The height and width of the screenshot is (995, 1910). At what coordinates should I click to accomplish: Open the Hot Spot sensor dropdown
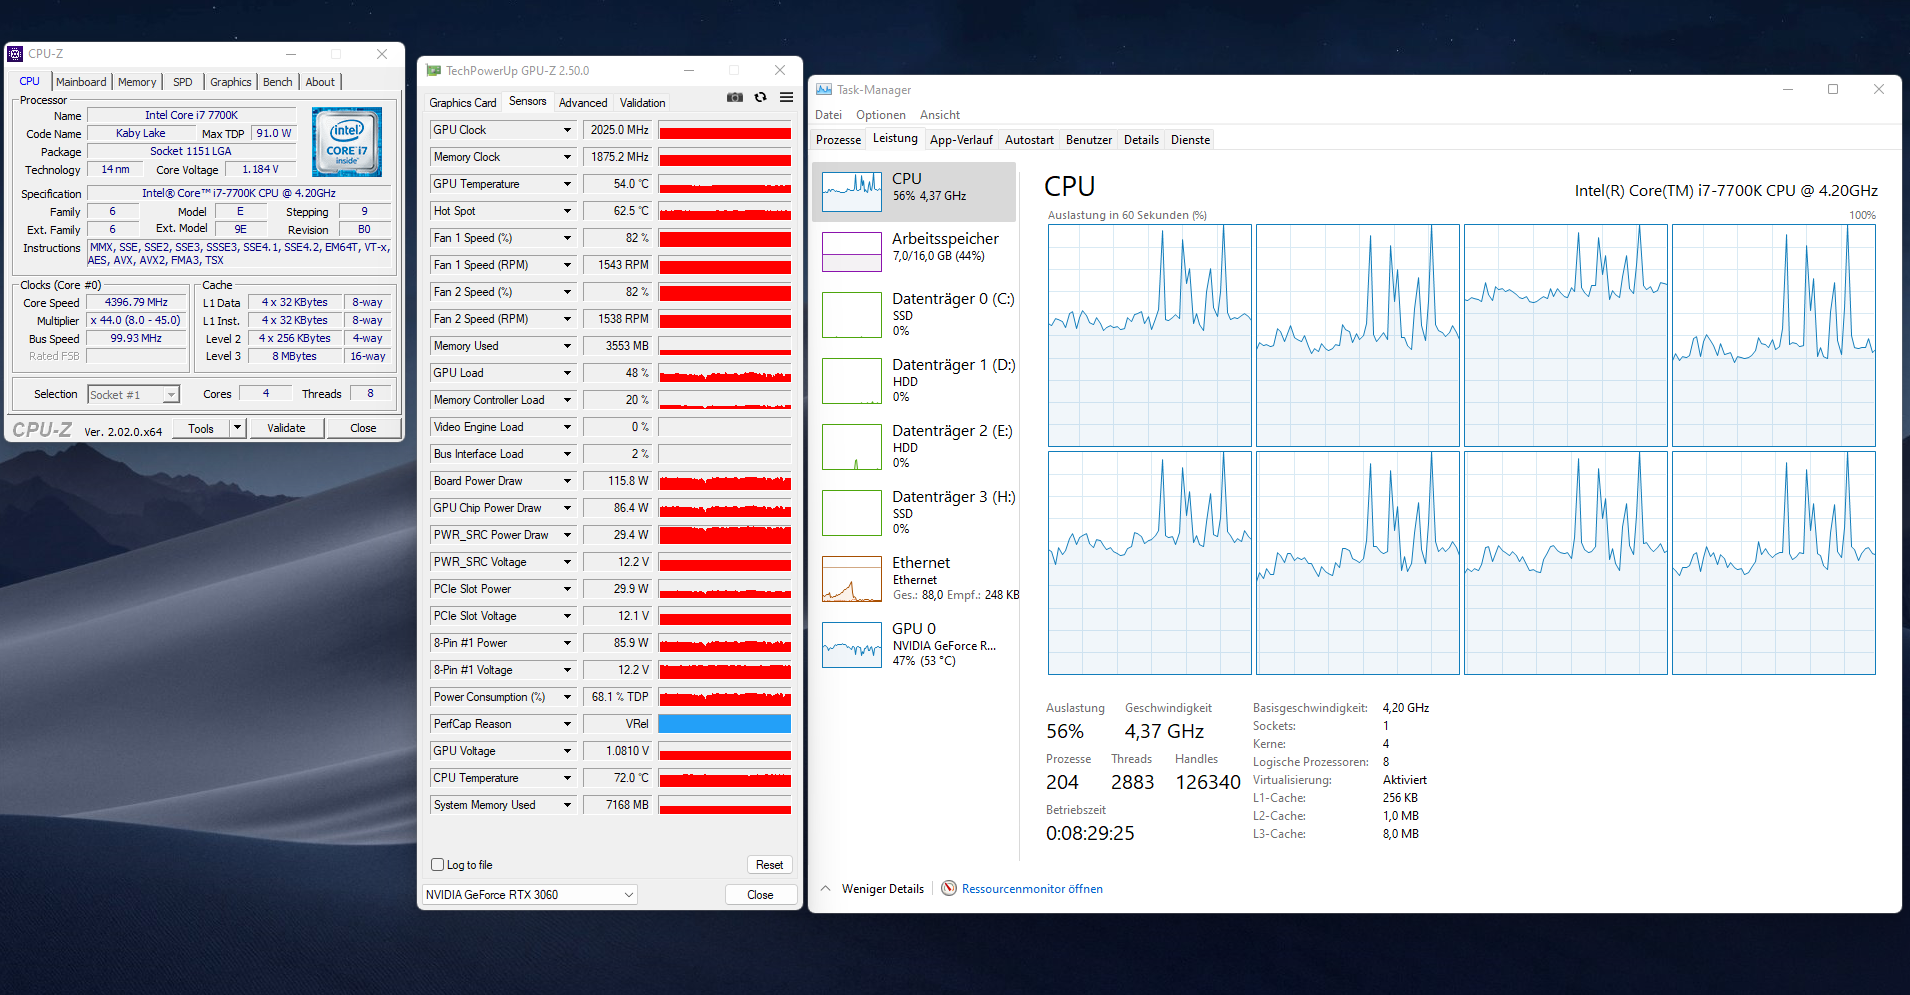pos(567,211)
